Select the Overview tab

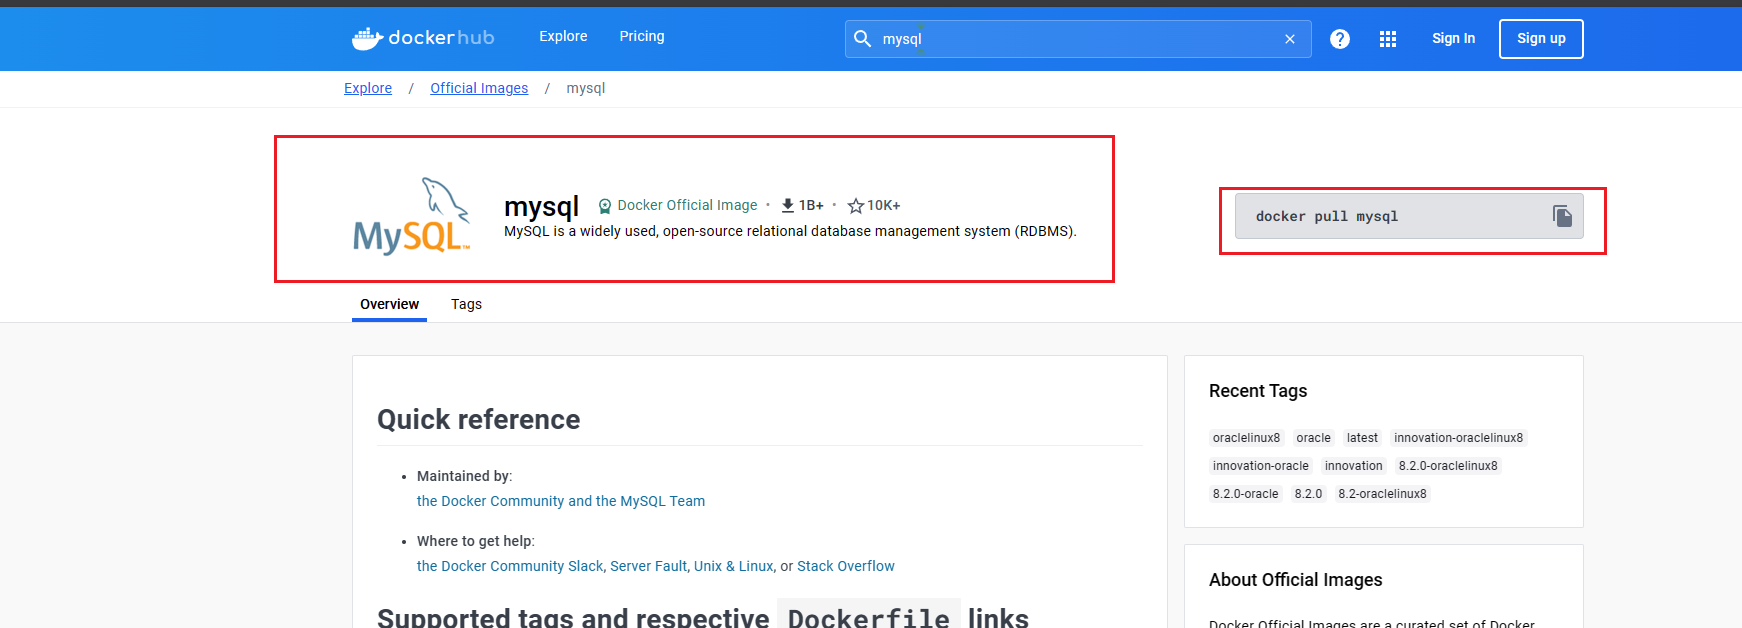(389, 304)
